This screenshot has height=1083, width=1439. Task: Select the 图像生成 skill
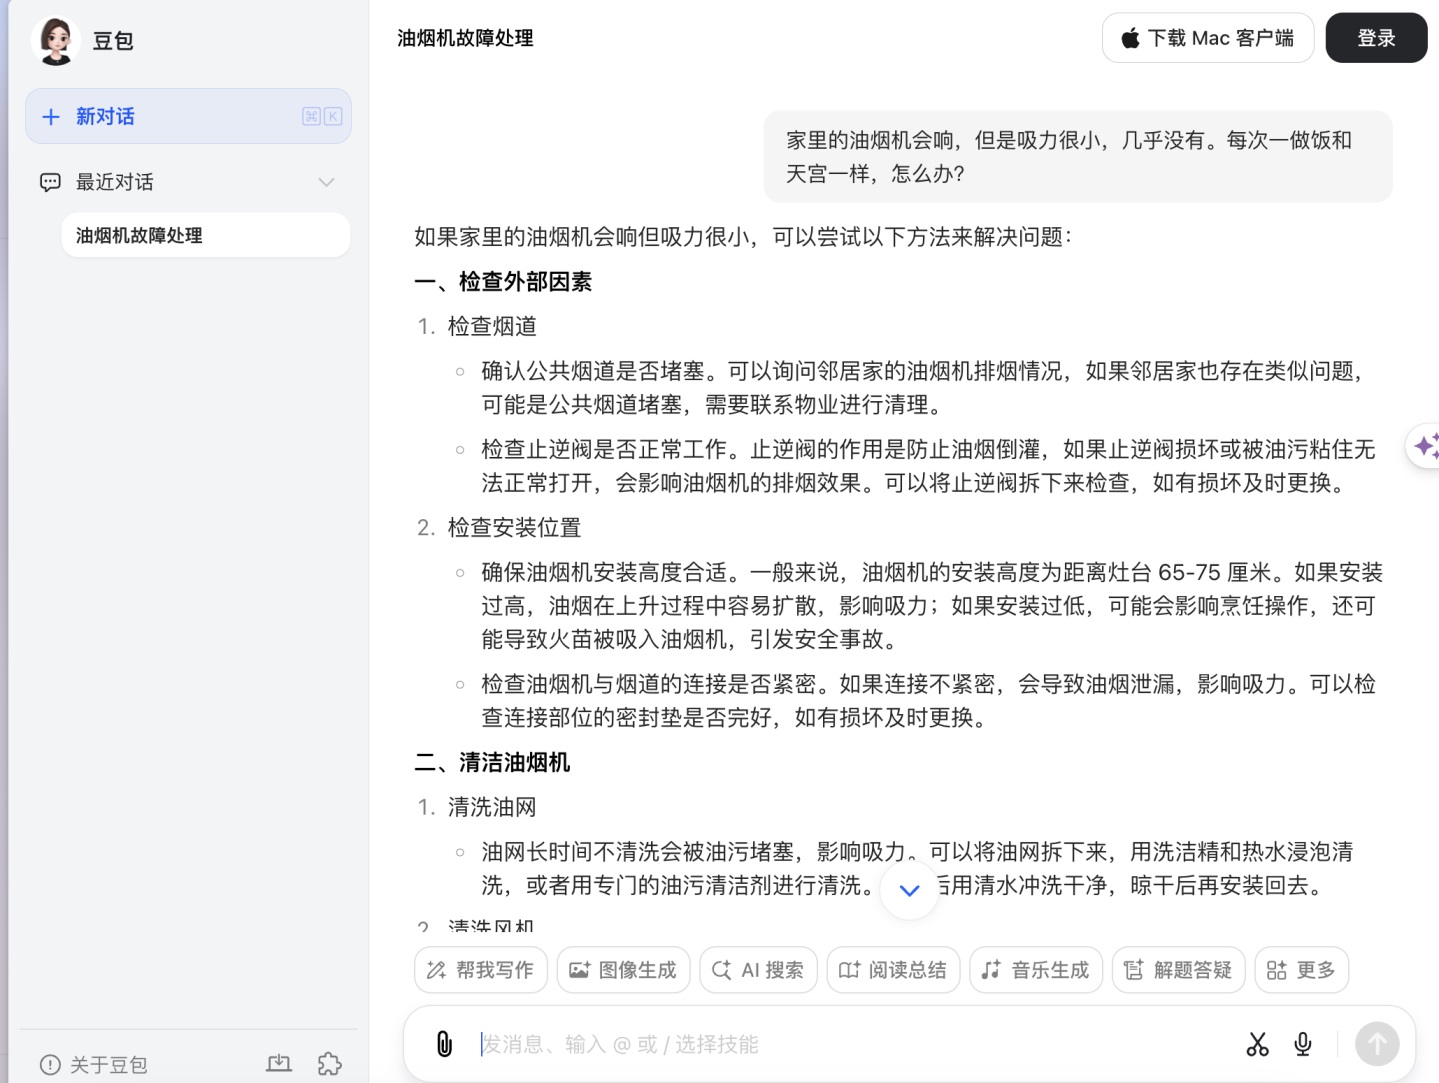point(623,970)
